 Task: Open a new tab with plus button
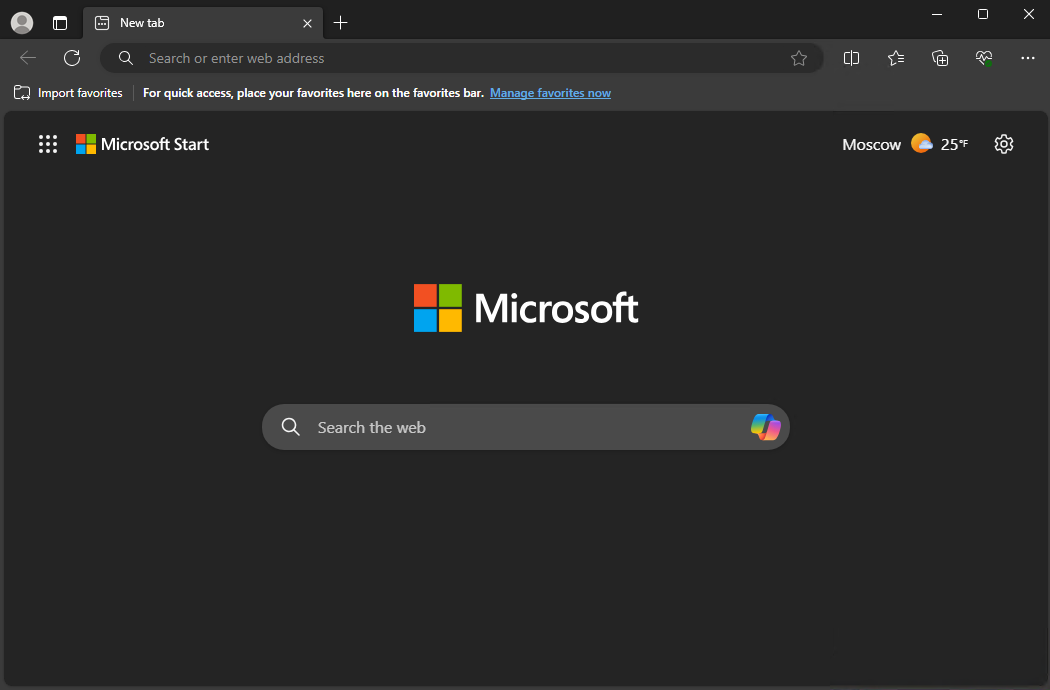pos(340,23)
